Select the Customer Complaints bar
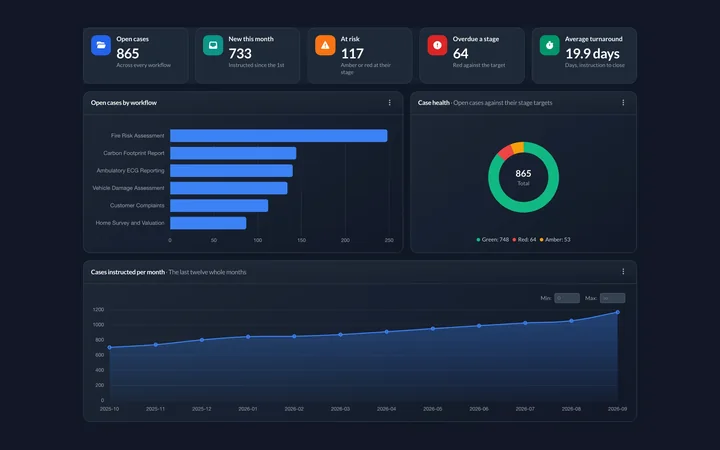The width and height of the screenshot is (720, 450). (219, 205)
